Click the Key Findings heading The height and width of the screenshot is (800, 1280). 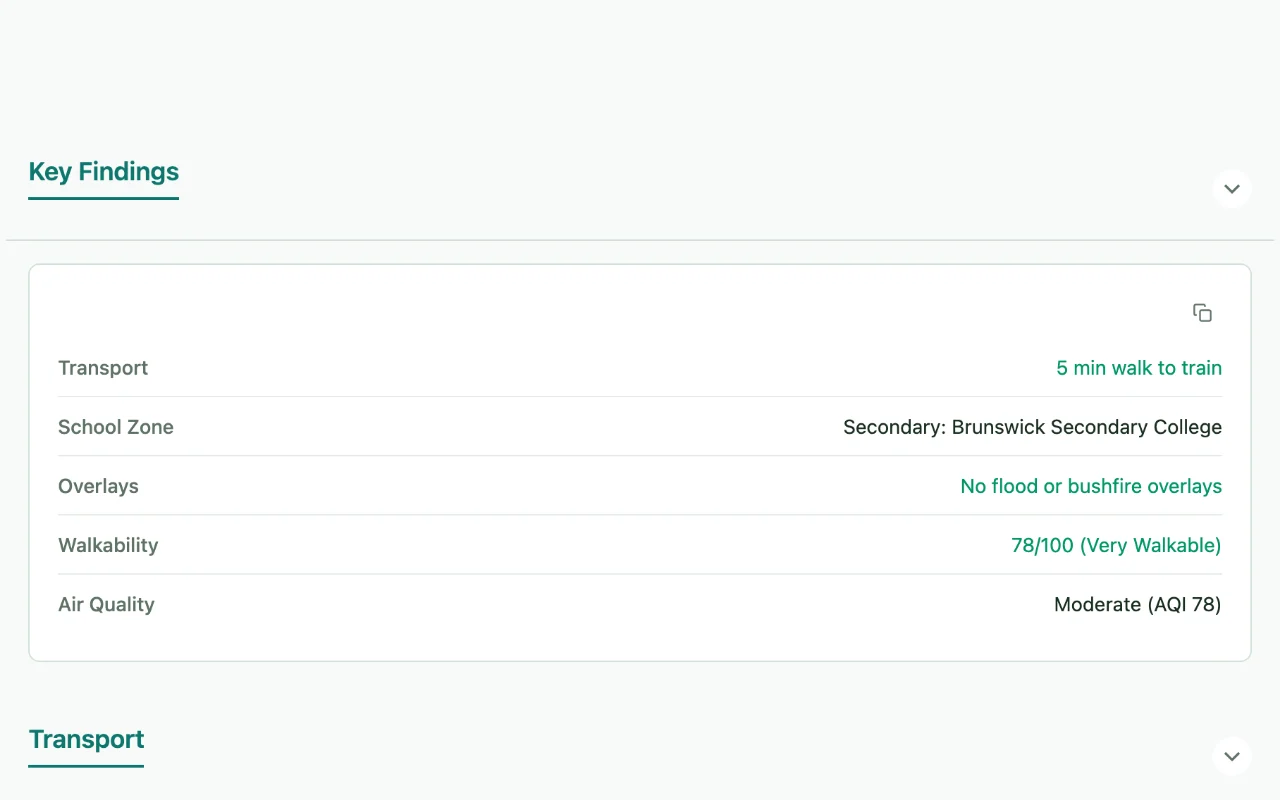click(104, 172)
